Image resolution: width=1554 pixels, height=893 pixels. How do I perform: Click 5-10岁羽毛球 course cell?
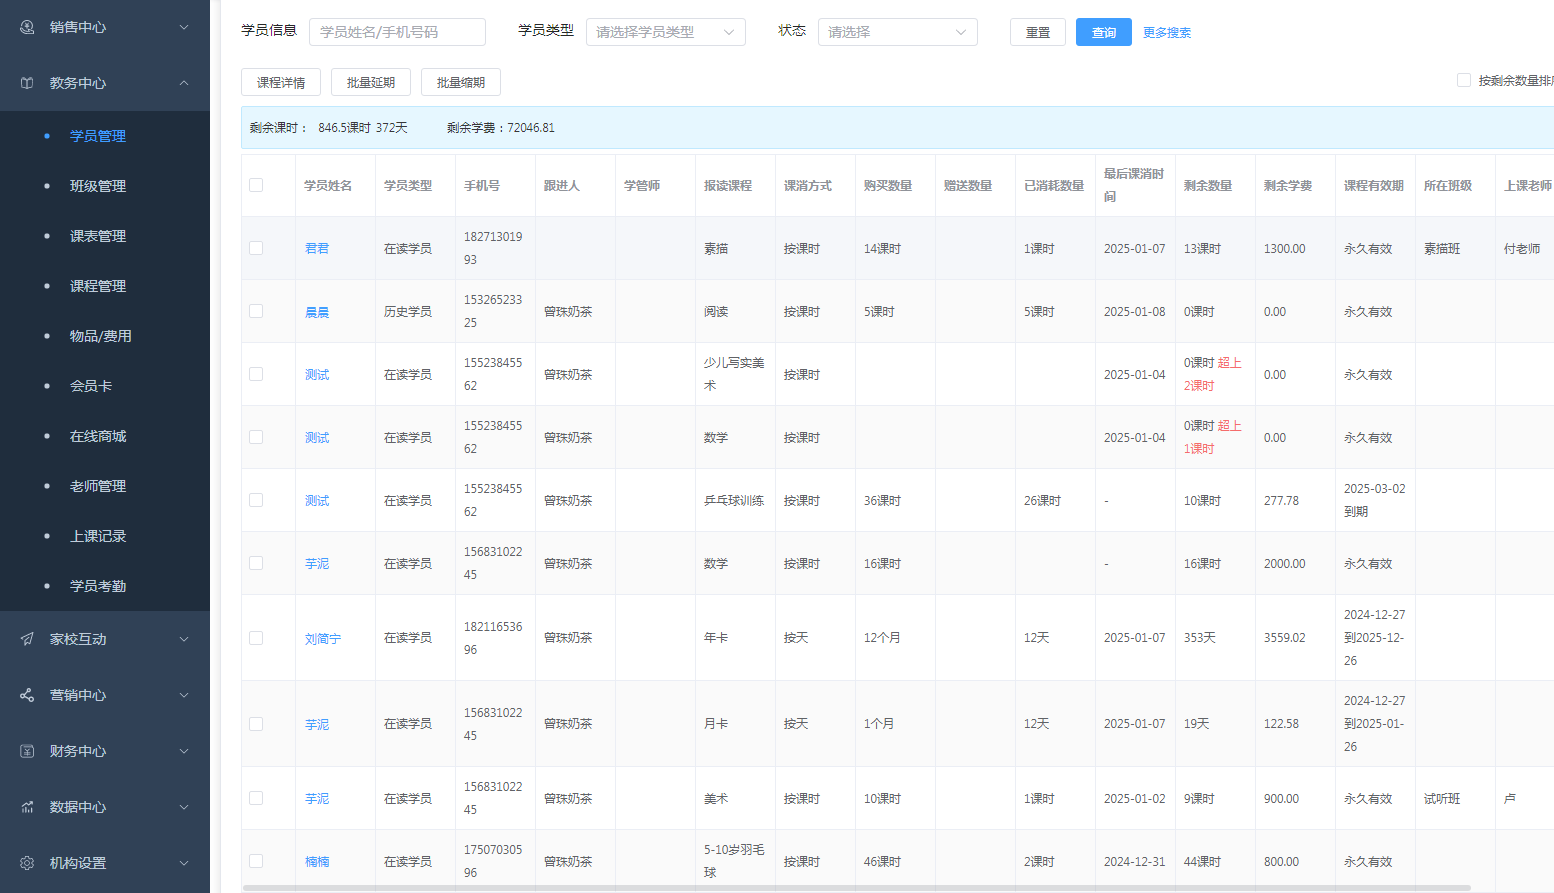point(735,861)
